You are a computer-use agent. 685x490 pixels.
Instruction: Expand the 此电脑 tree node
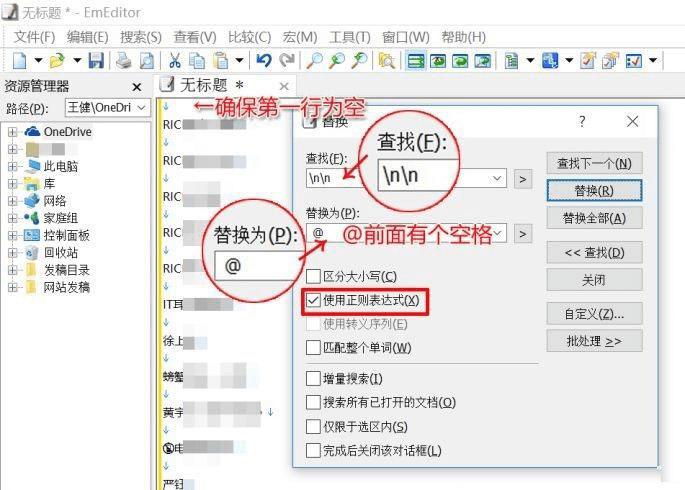tap(12, 166)
